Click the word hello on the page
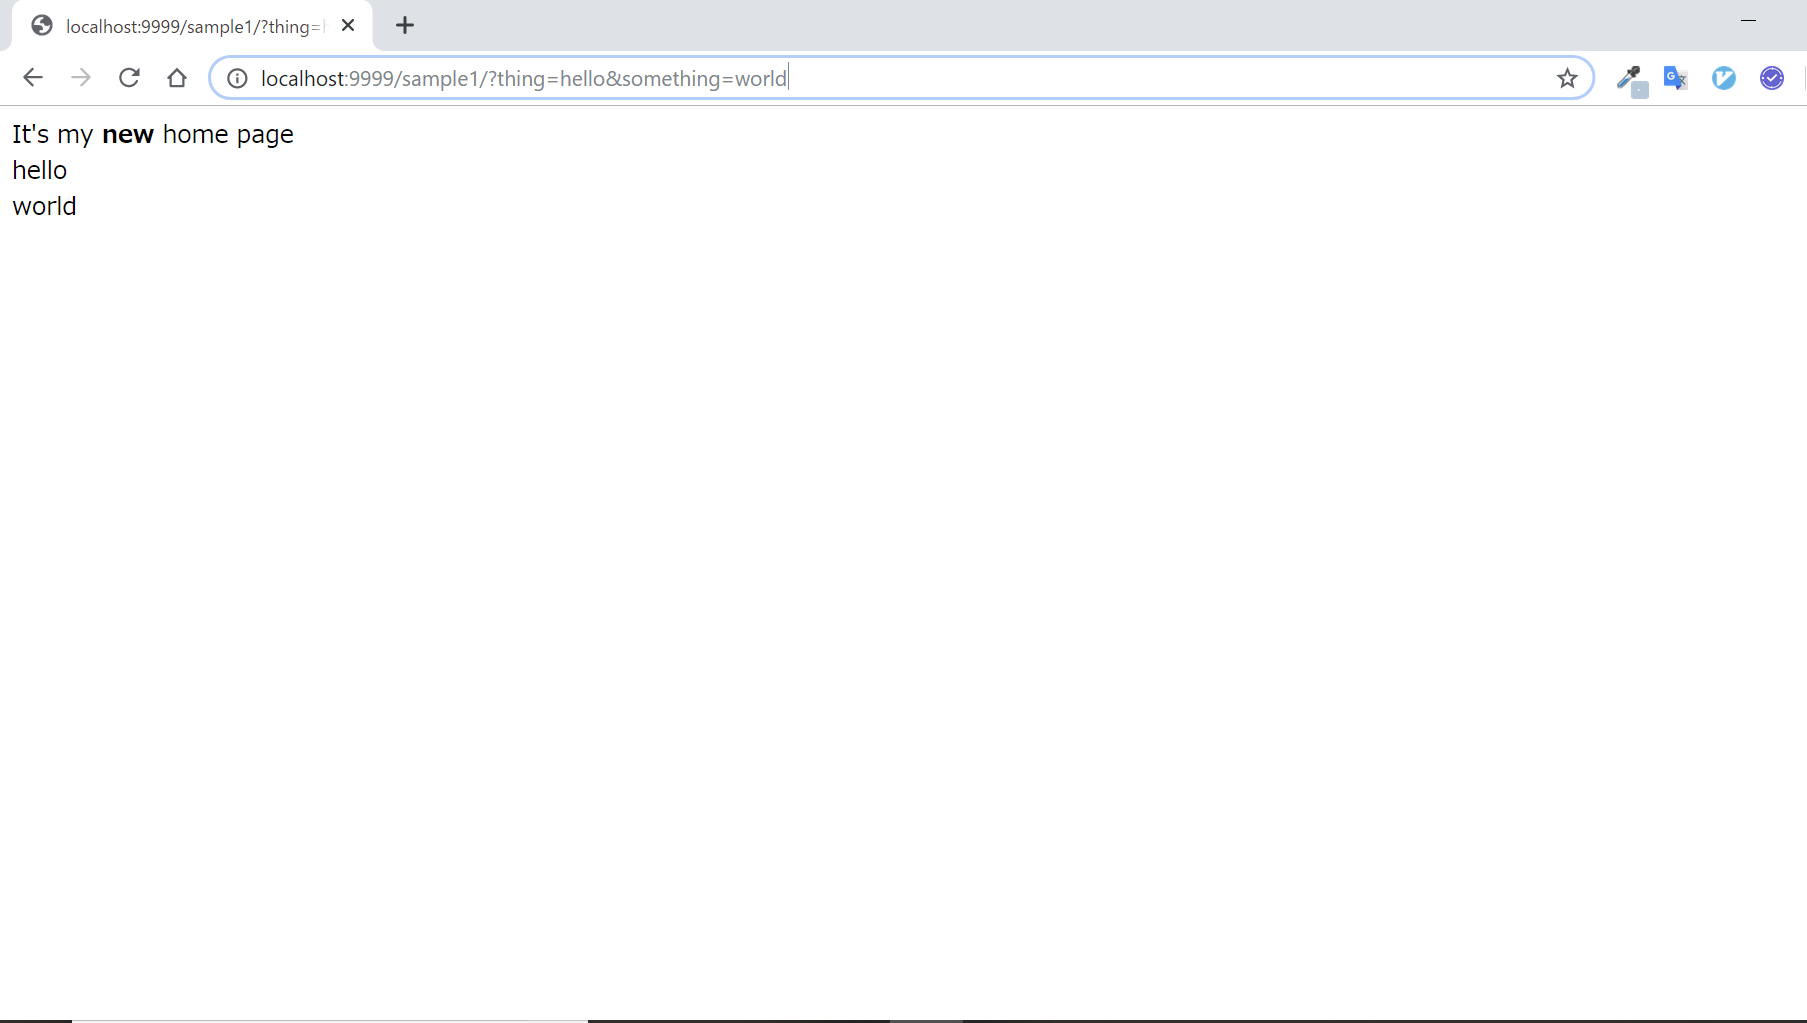 pos(39,170)
